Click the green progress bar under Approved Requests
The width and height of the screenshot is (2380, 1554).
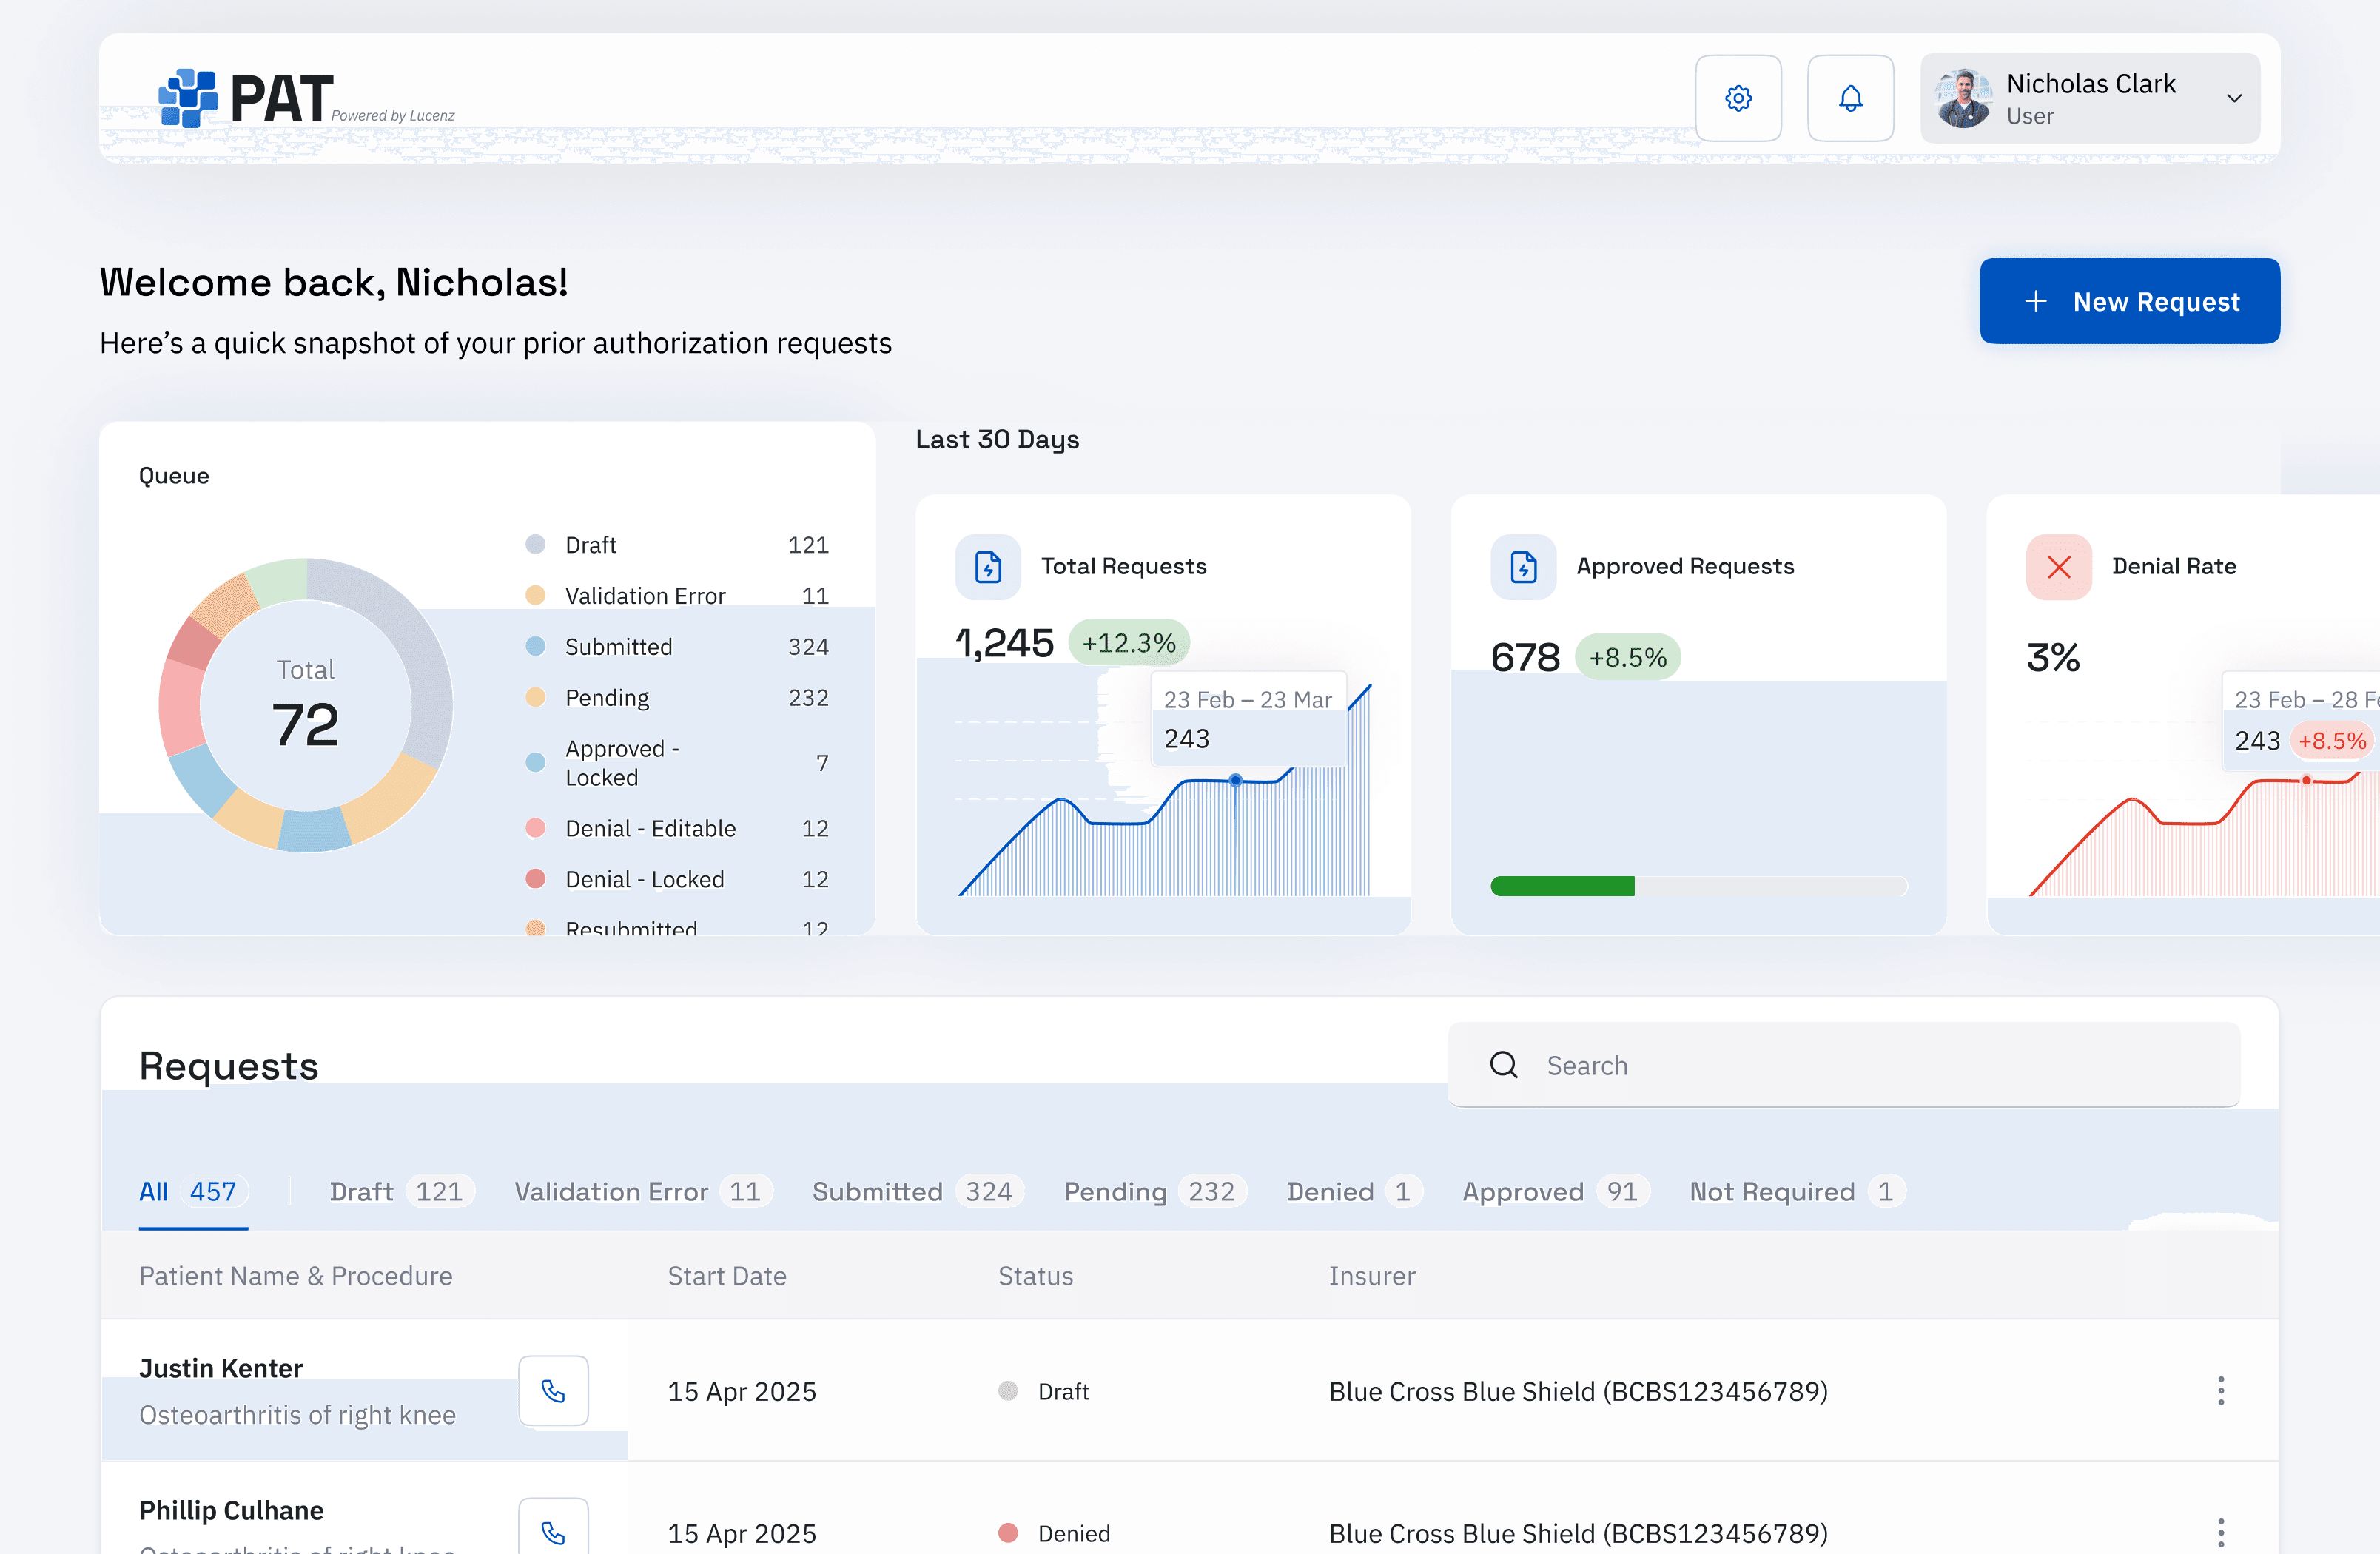(1562, 886)
